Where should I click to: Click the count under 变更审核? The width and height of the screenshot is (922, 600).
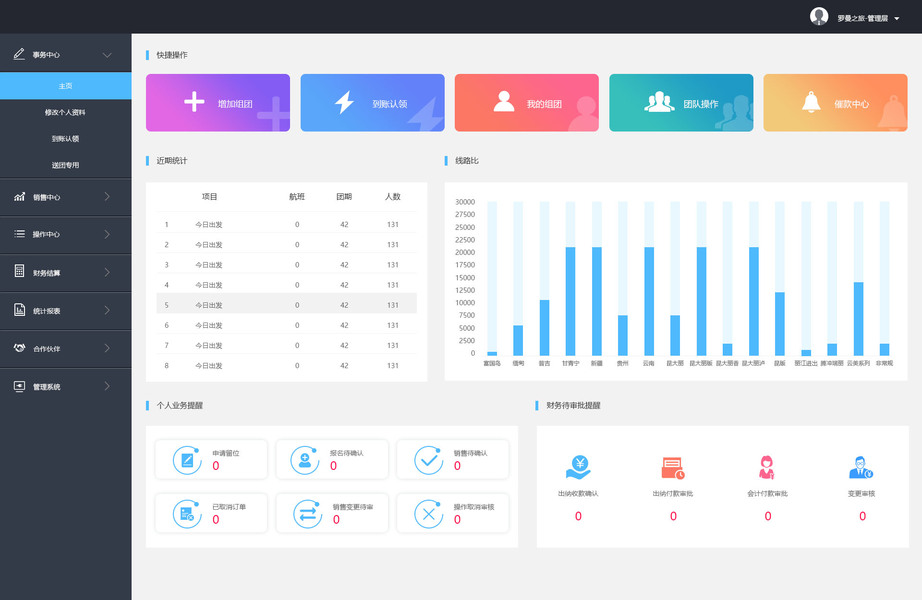[x=862, y=516]
